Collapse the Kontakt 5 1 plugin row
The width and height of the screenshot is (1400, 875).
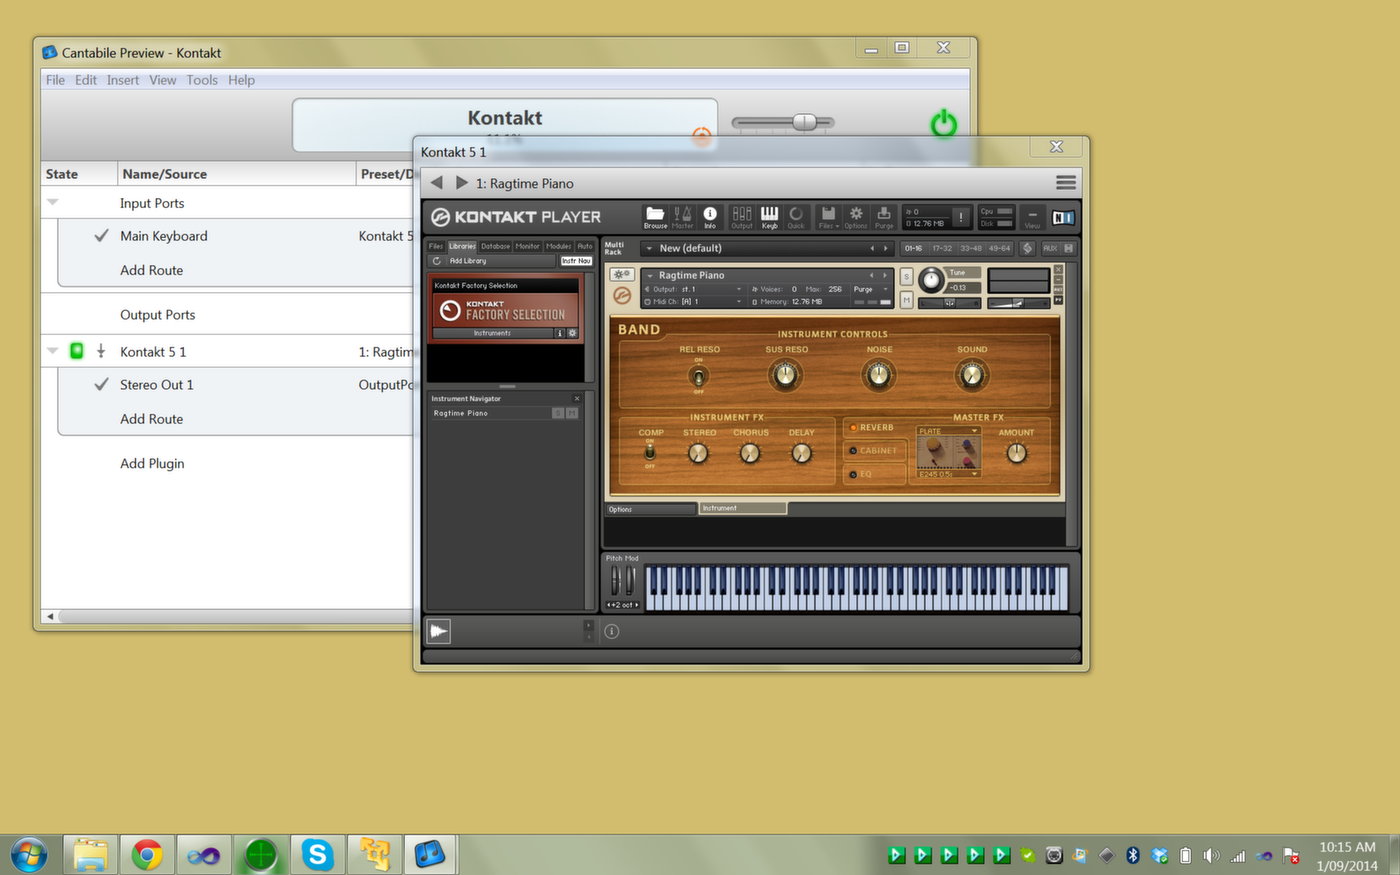53,351
